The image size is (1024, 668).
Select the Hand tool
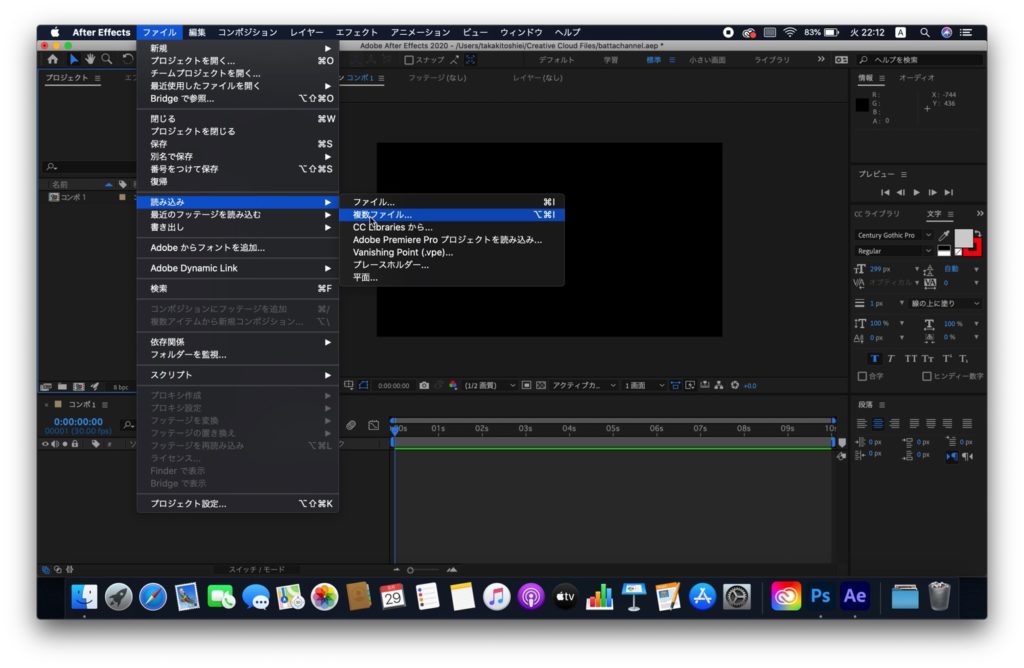(89, 59)
